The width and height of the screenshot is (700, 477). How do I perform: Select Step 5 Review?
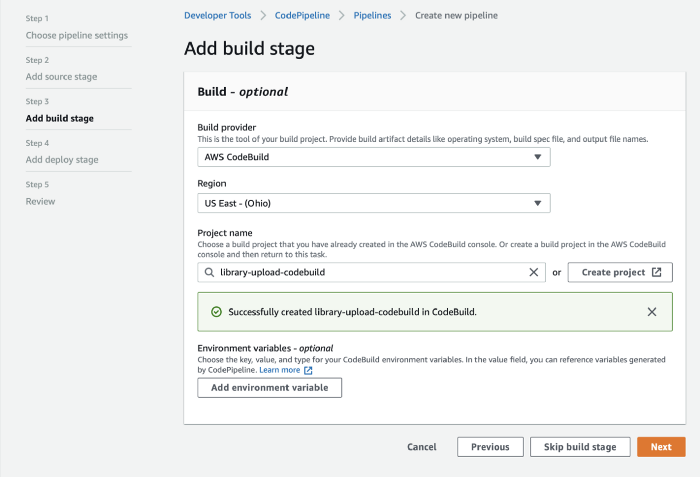(x=40, y=201)
